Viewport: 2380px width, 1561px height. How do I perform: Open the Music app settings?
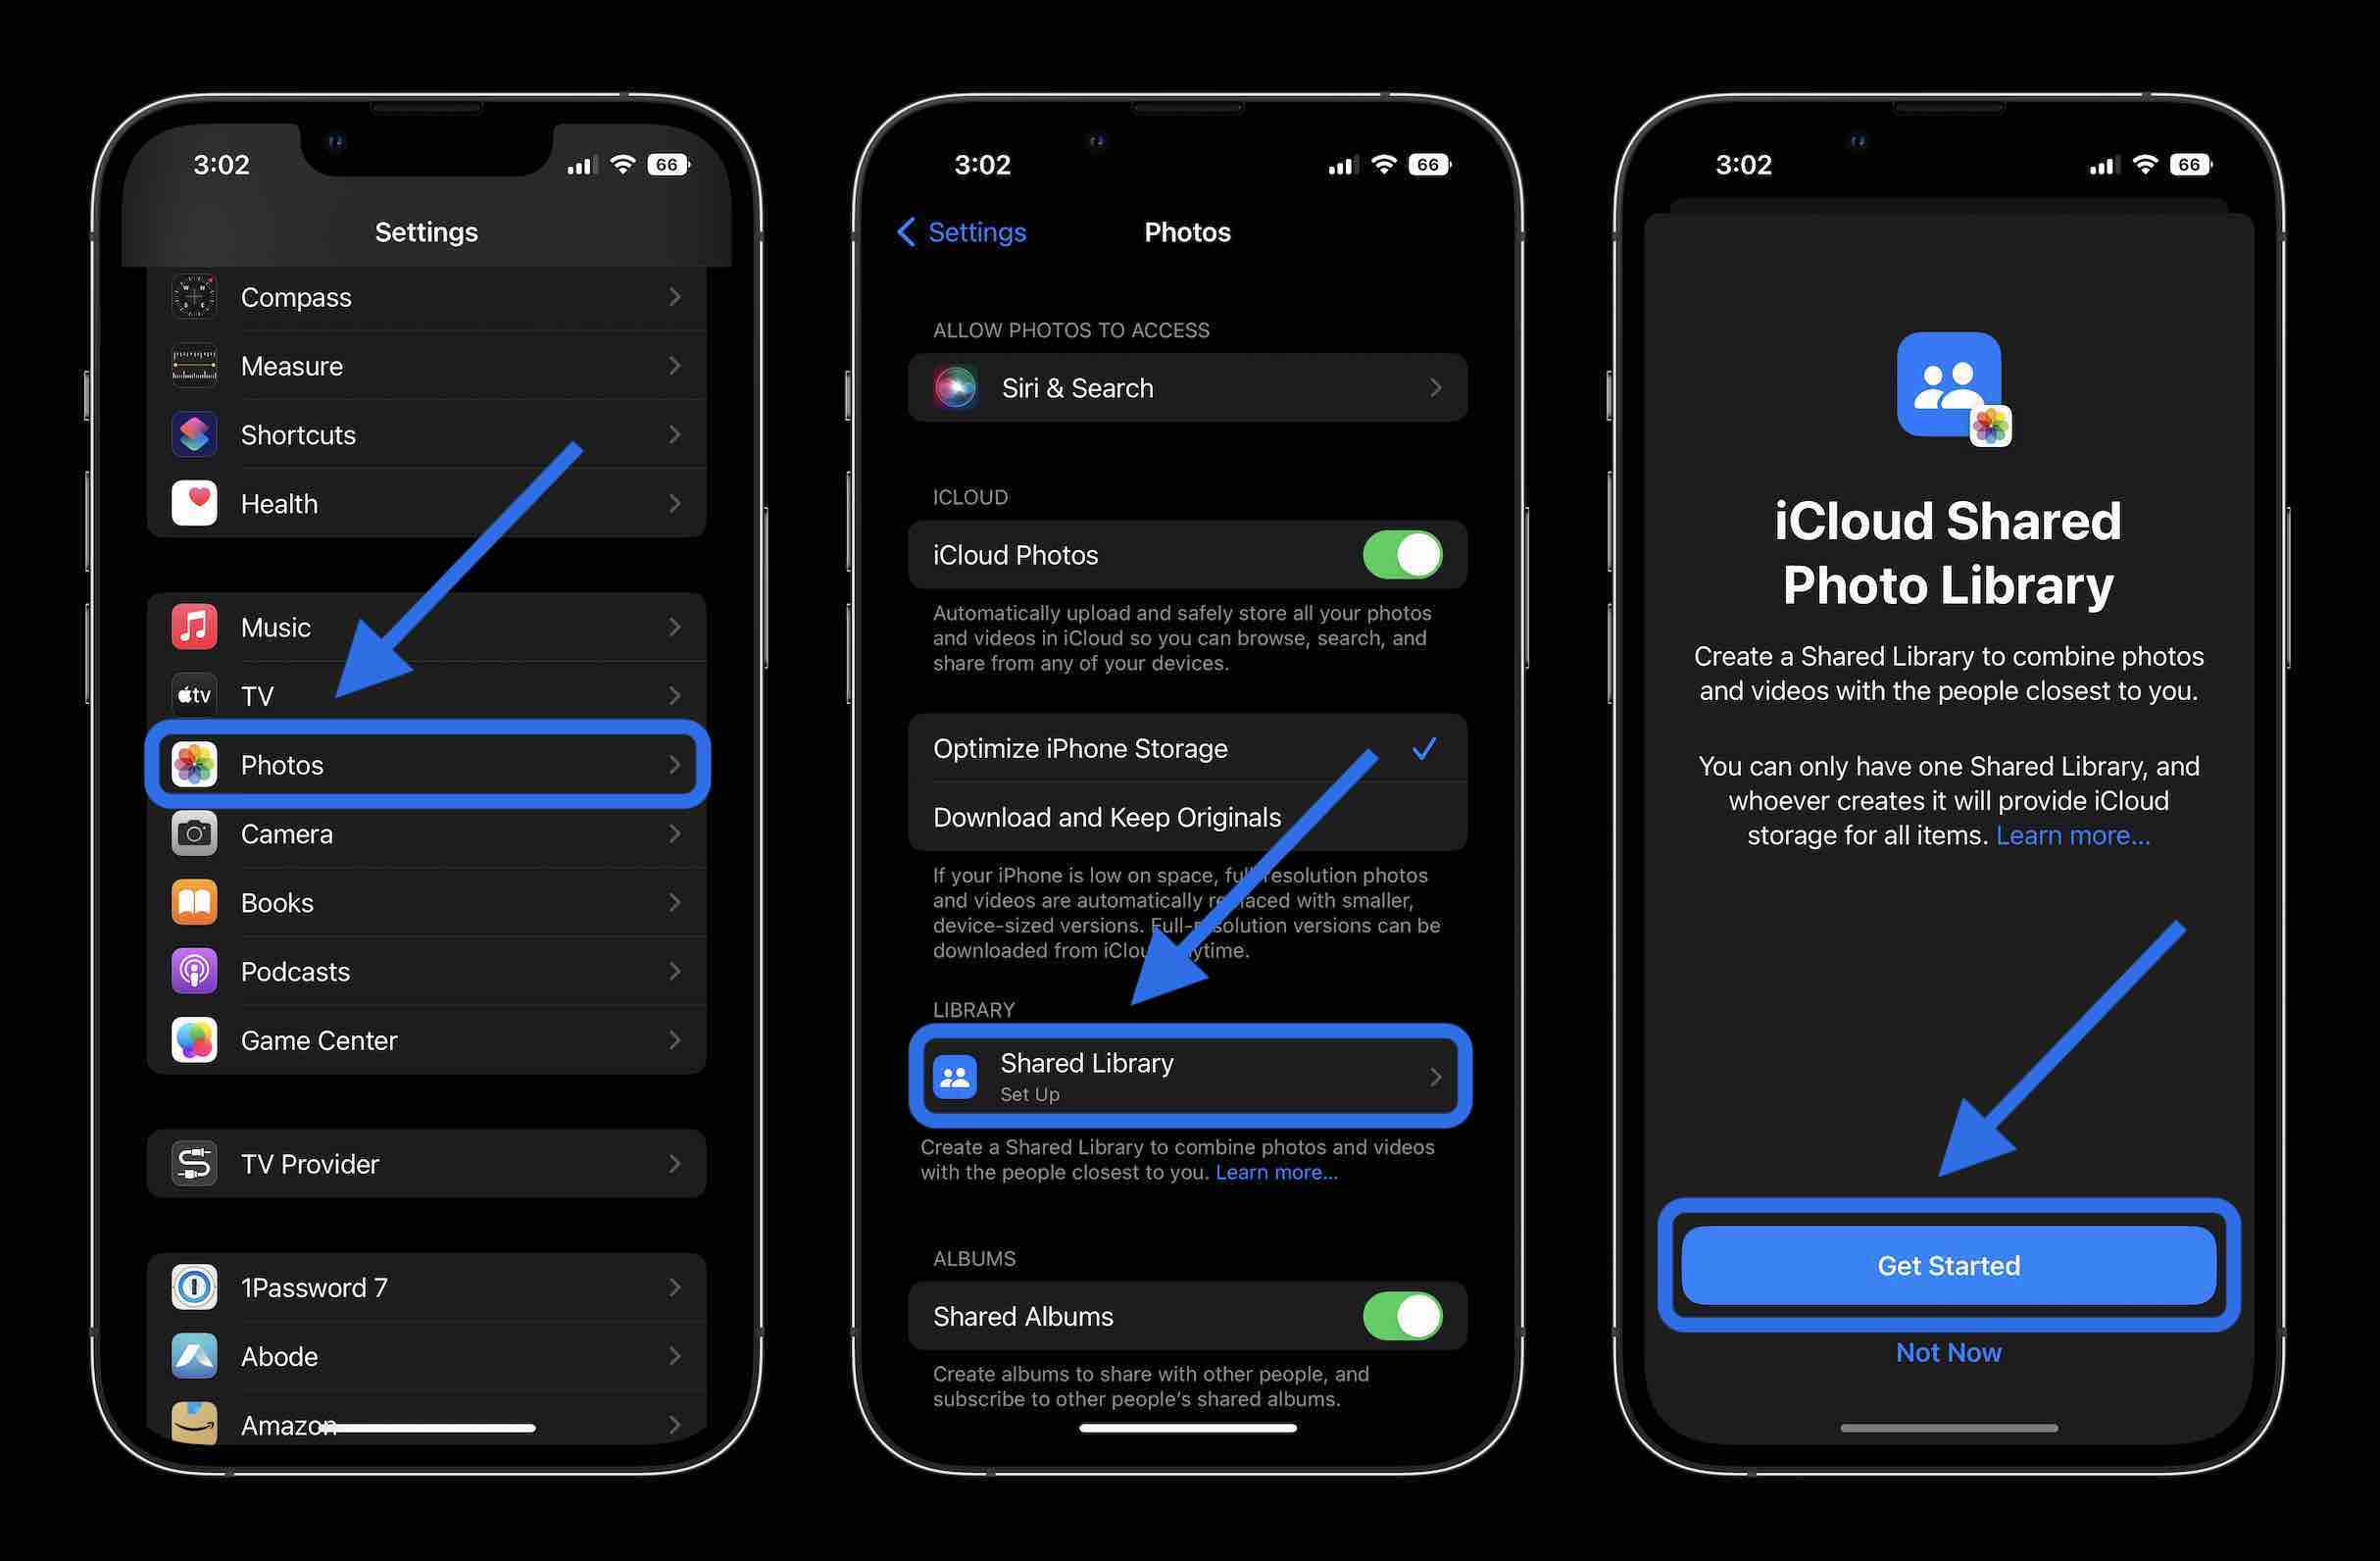pos(426,626)
